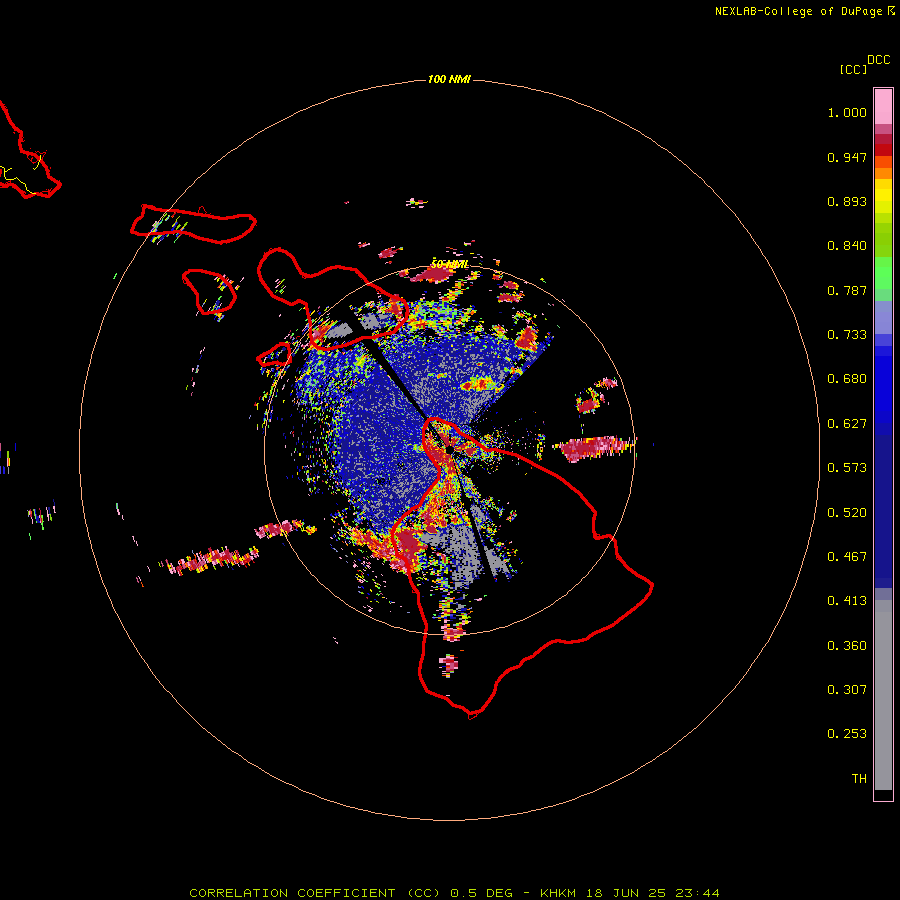Click the 0.947 scale value
The height and width of the screenshot is (900, 900).
point(847,157)
